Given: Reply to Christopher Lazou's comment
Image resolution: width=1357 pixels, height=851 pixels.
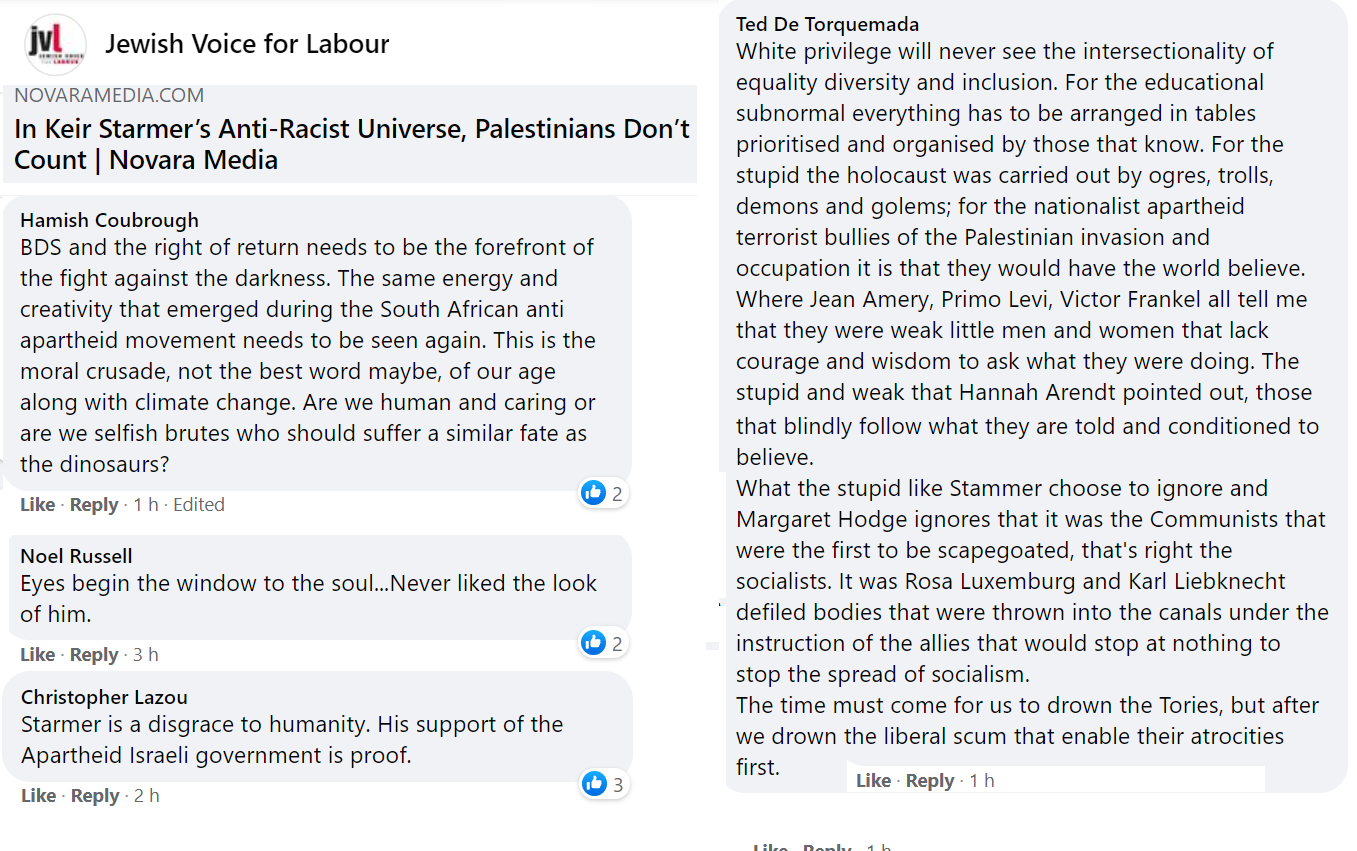Looking at the screenshot, I should 95,796.
